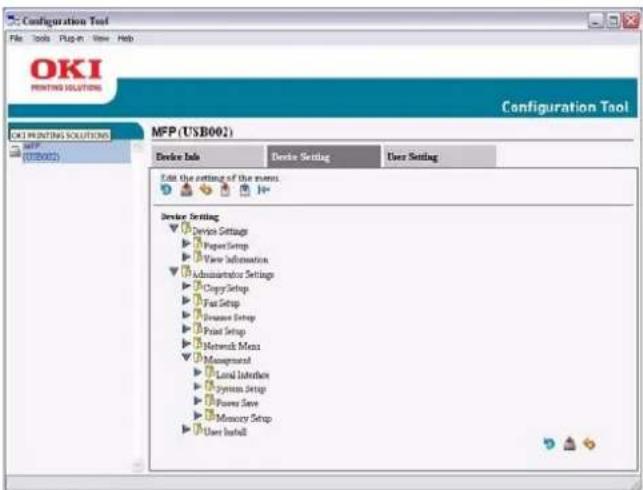The width and height of the screenshot is (643, 490).
Task: Click the folder icon of Network Menu
Action: (x=198, y=344)
